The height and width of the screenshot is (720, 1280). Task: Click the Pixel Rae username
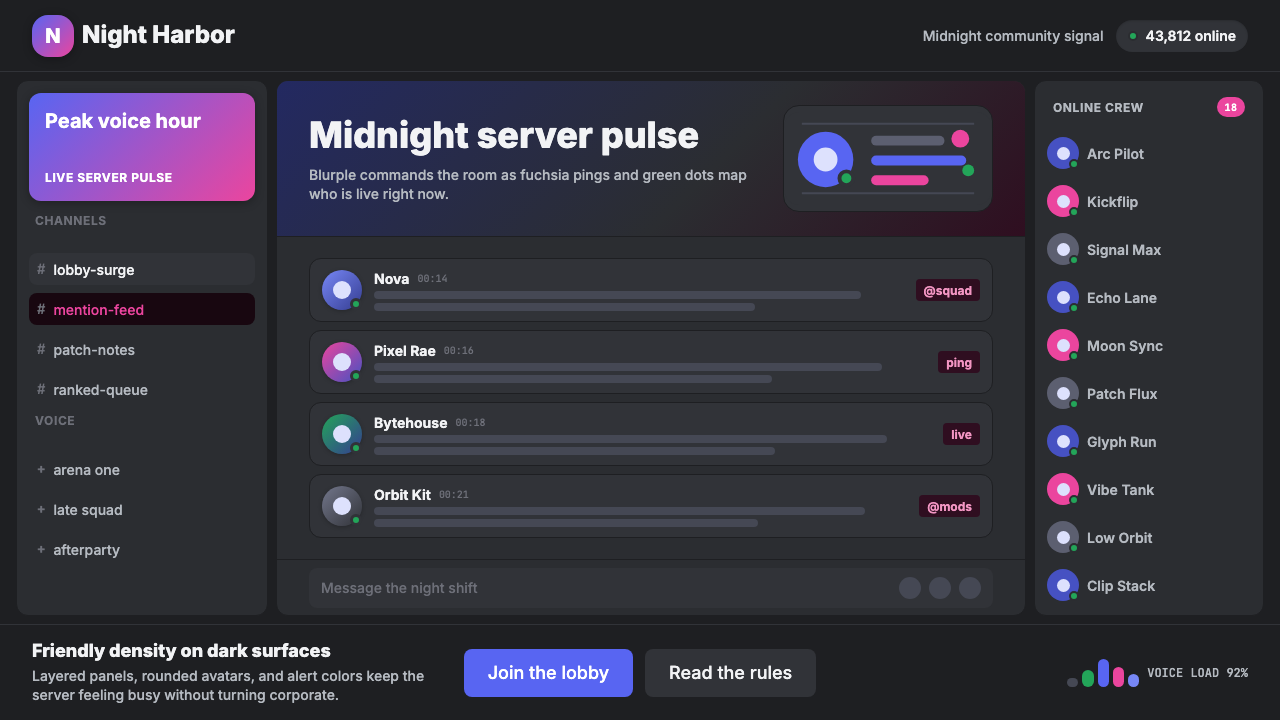[405, 351]
